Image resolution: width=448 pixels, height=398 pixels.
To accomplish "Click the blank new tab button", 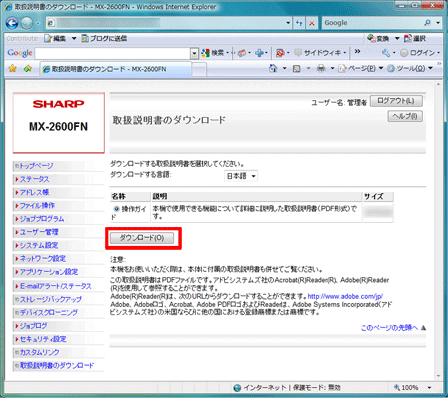I will [199, 69].
